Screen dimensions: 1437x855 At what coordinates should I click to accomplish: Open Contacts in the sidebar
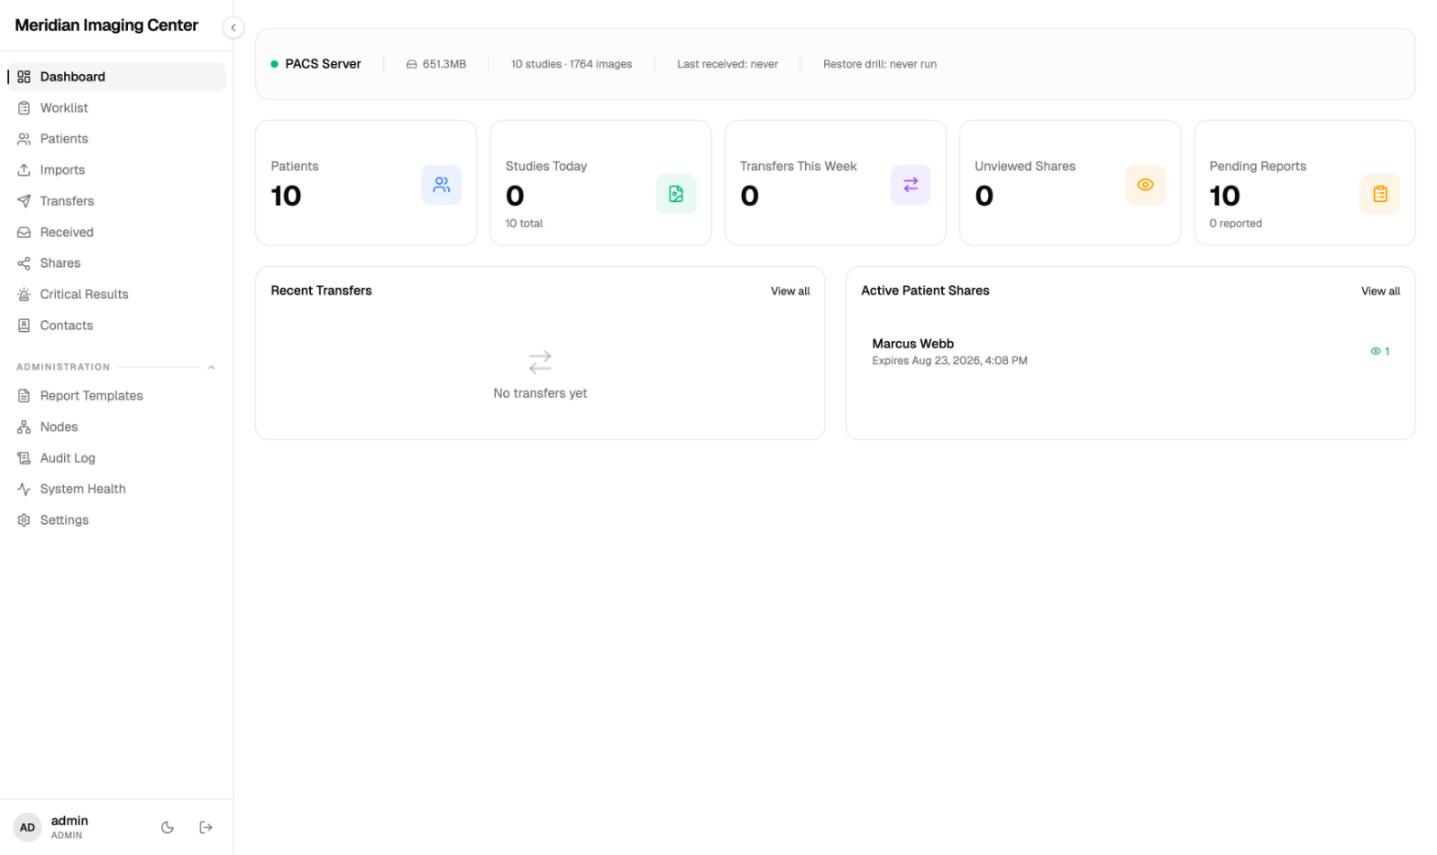(x=117, y=325)
